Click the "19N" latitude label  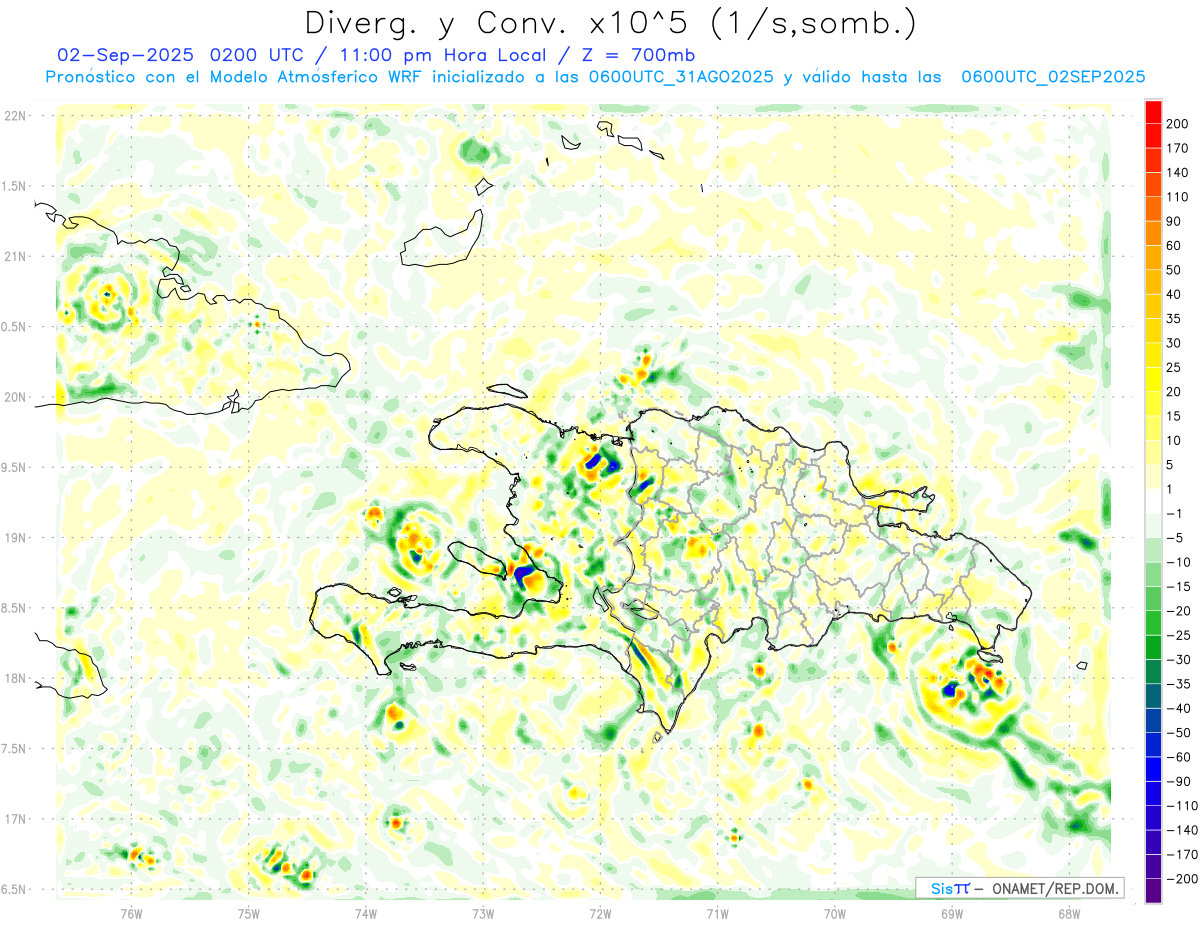tap(15, 538)
